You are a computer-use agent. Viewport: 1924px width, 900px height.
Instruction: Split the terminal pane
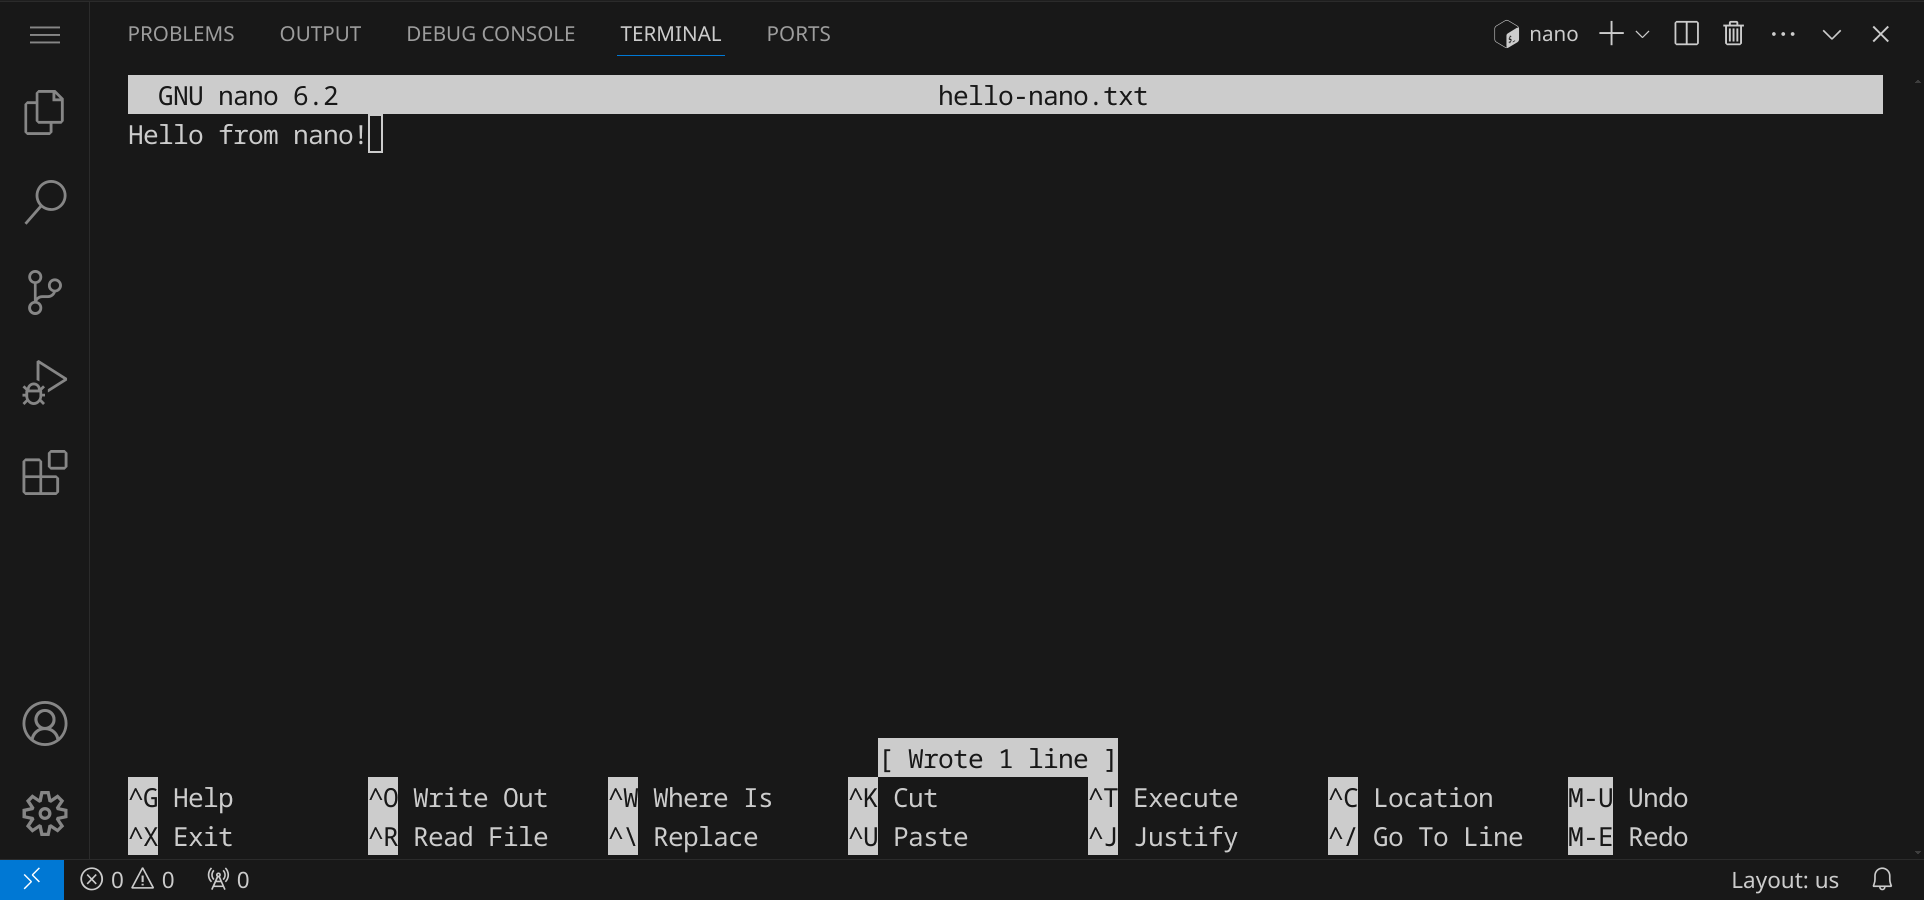pos(1686,34)
